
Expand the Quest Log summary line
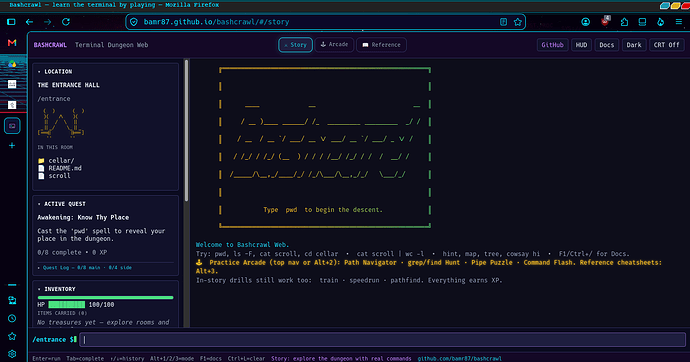84,267
